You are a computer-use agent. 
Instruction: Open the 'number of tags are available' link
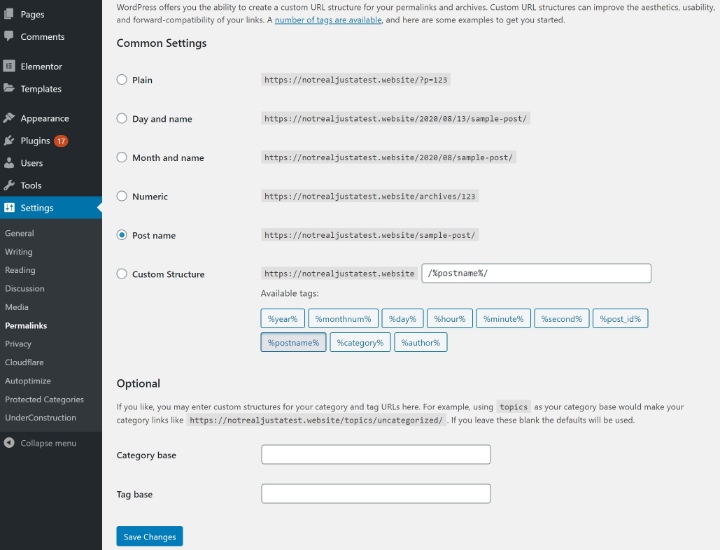(x=328, y=20)
